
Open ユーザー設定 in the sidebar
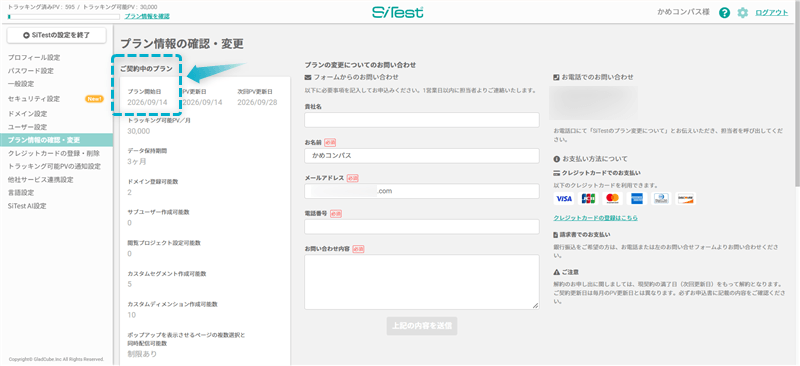[x=28, y=127]
